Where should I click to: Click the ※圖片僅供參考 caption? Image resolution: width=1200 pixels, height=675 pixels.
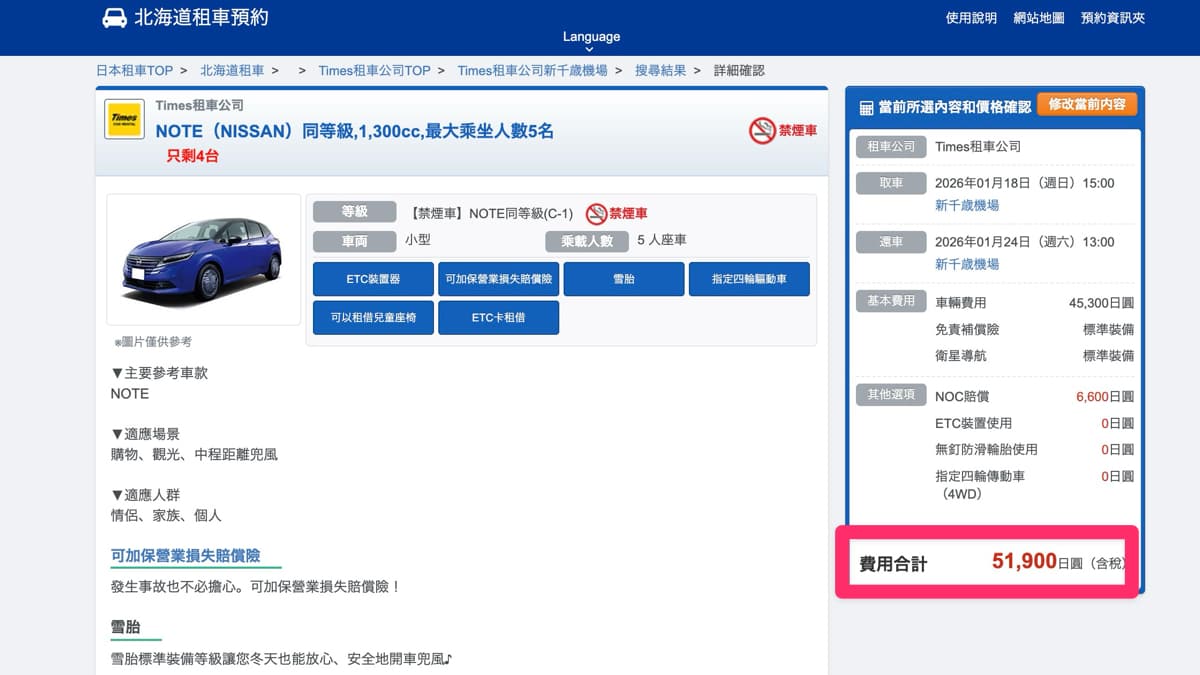coord(152,342)
